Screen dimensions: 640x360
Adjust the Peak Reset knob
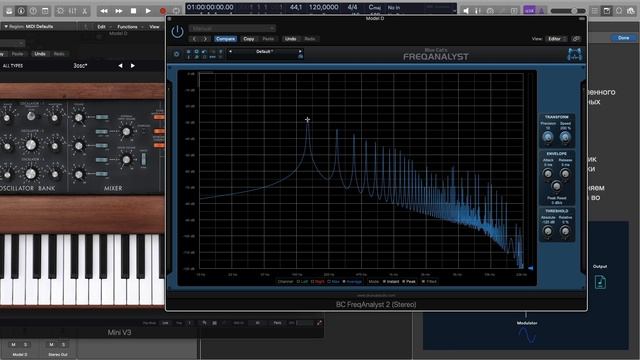(x=556, y=186)
